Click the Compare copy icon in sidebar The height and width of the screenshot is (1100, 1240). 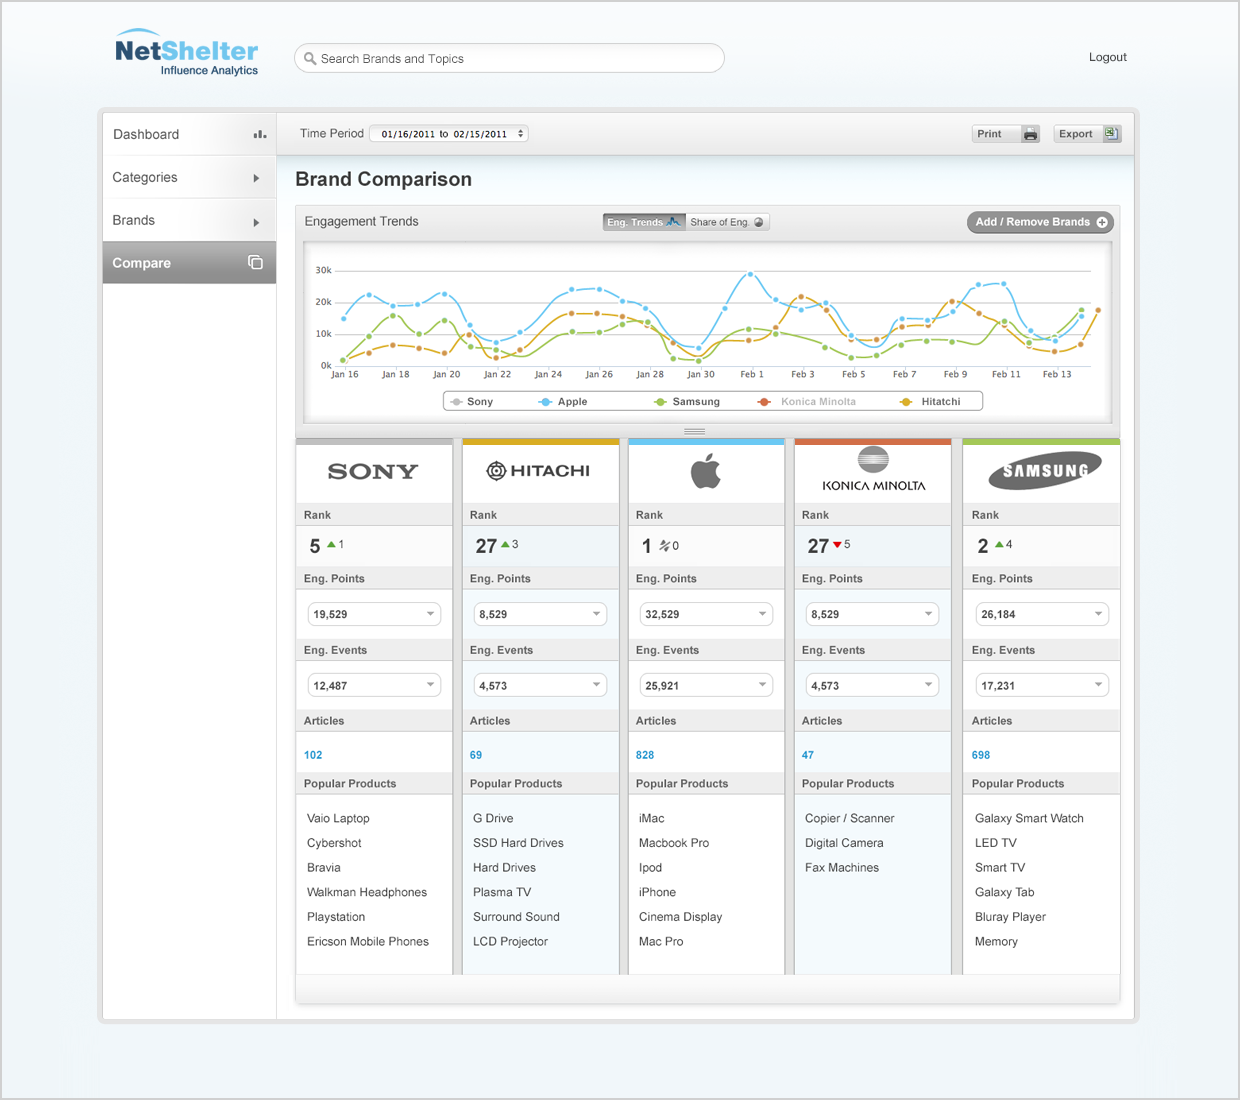point(255,262)
